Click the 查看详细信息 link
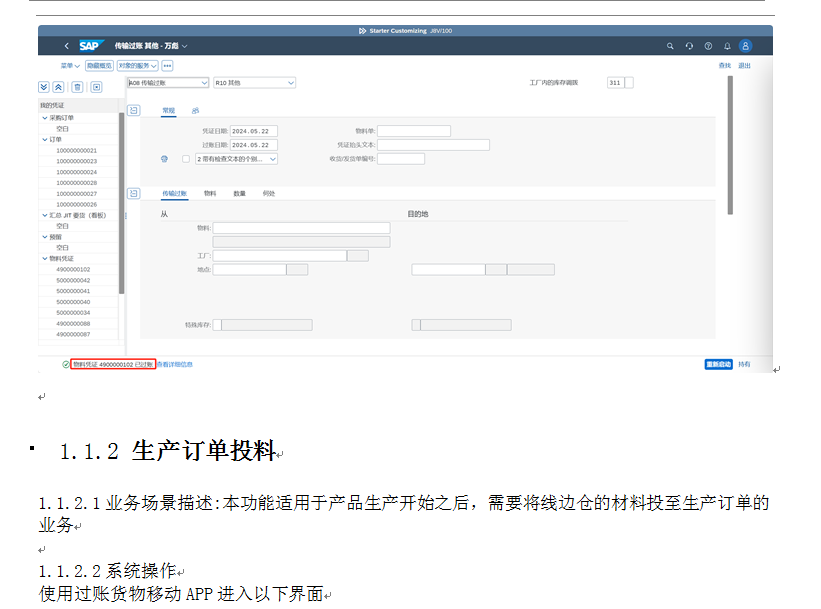 click(x=175, y=364)
